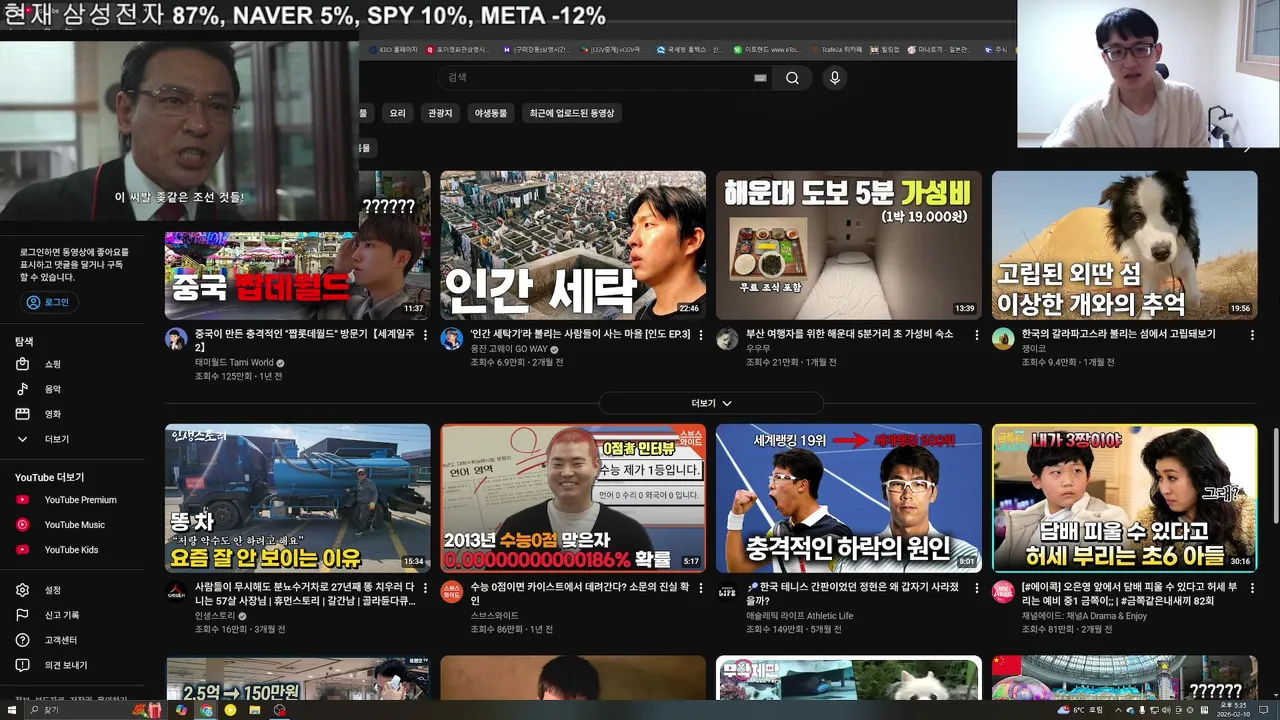Screen dimensions: 1280x720
Task: Open the 충격적인 하락의 원인 tennis thumbnail
Action: pos(849,498)
